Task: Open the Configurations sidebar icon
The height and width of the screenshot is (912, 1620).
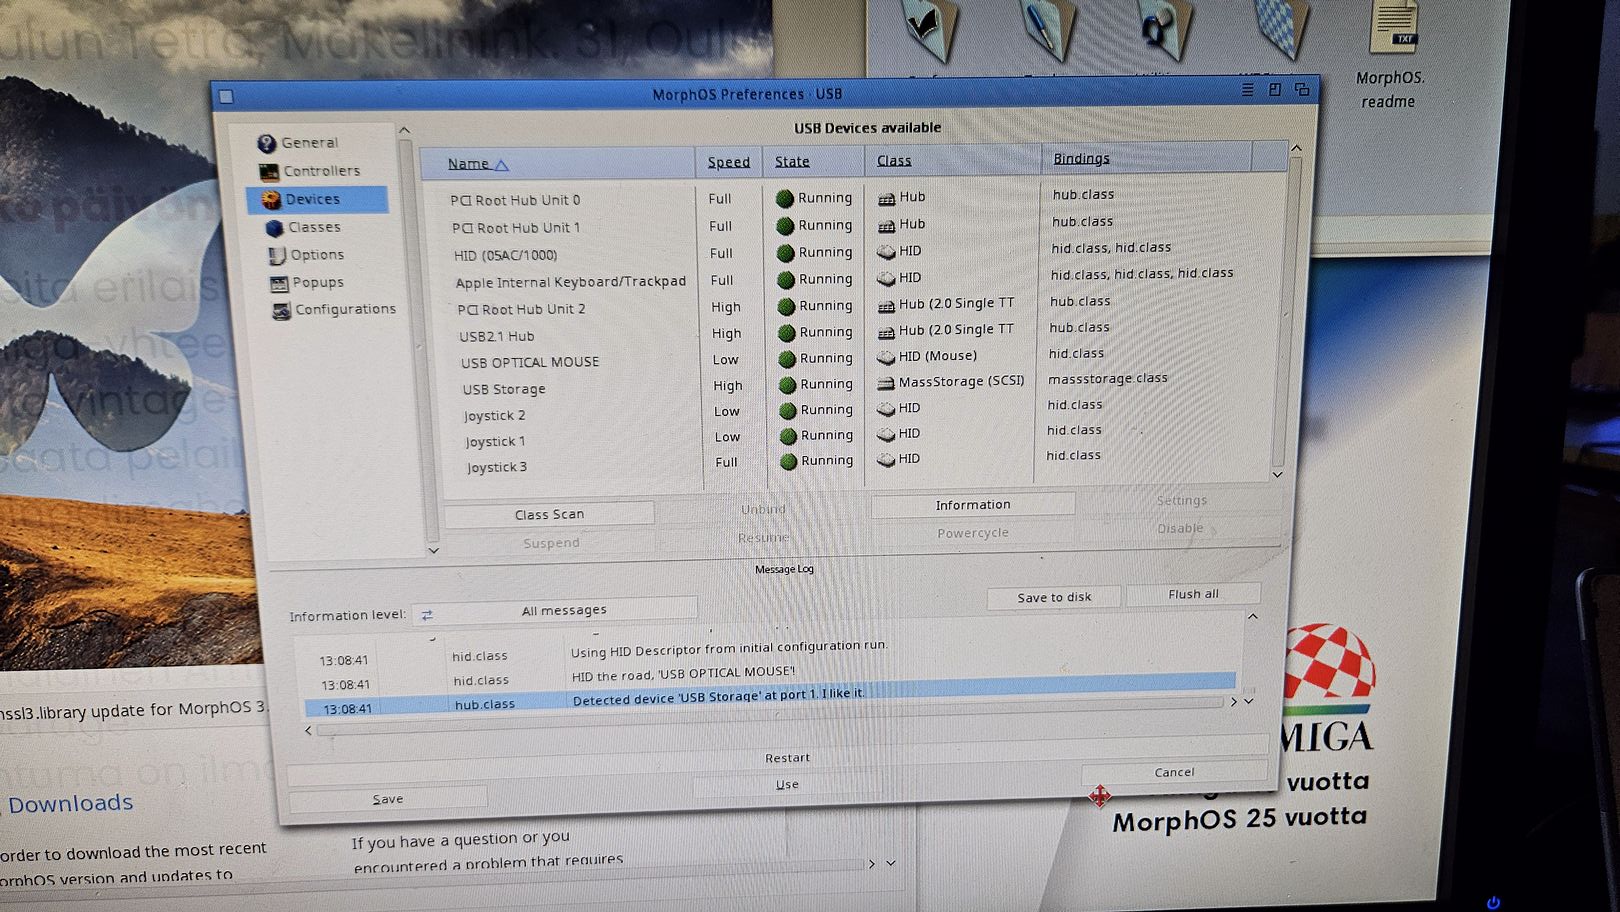Action: coord(281,311)
